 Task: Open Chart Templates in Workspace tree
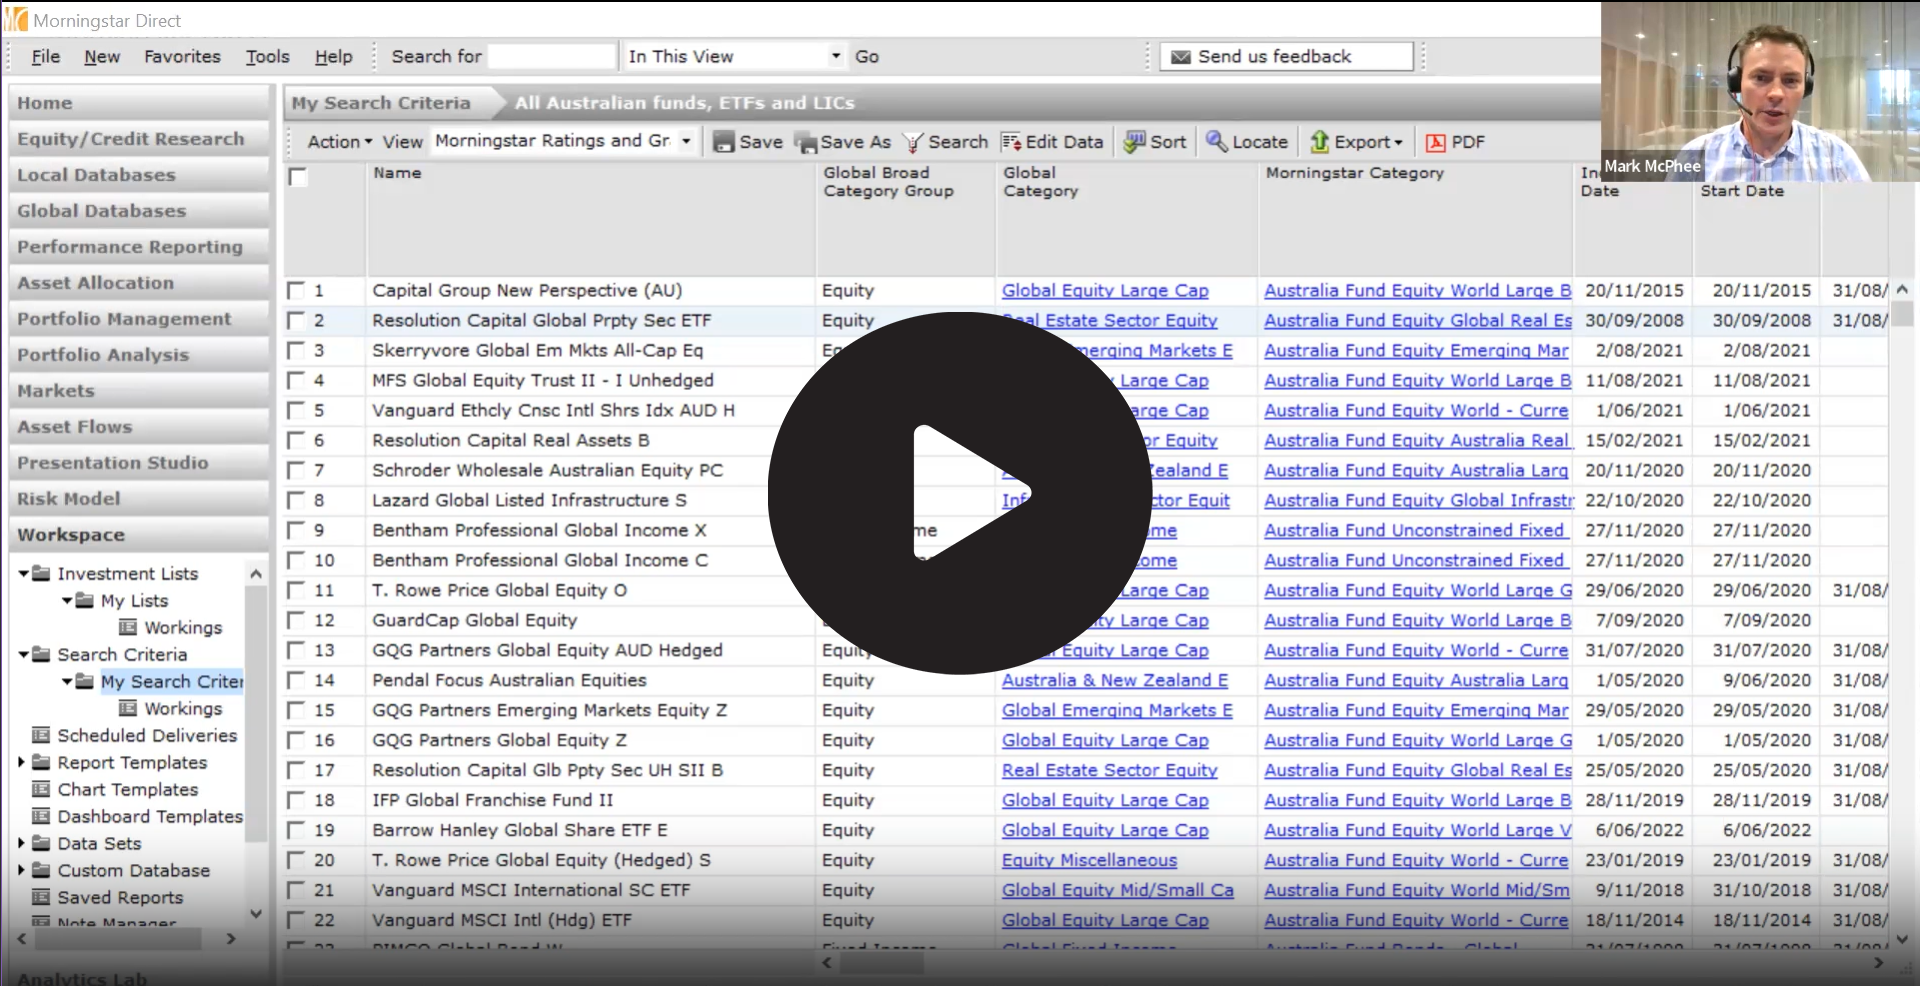point(127,789)
